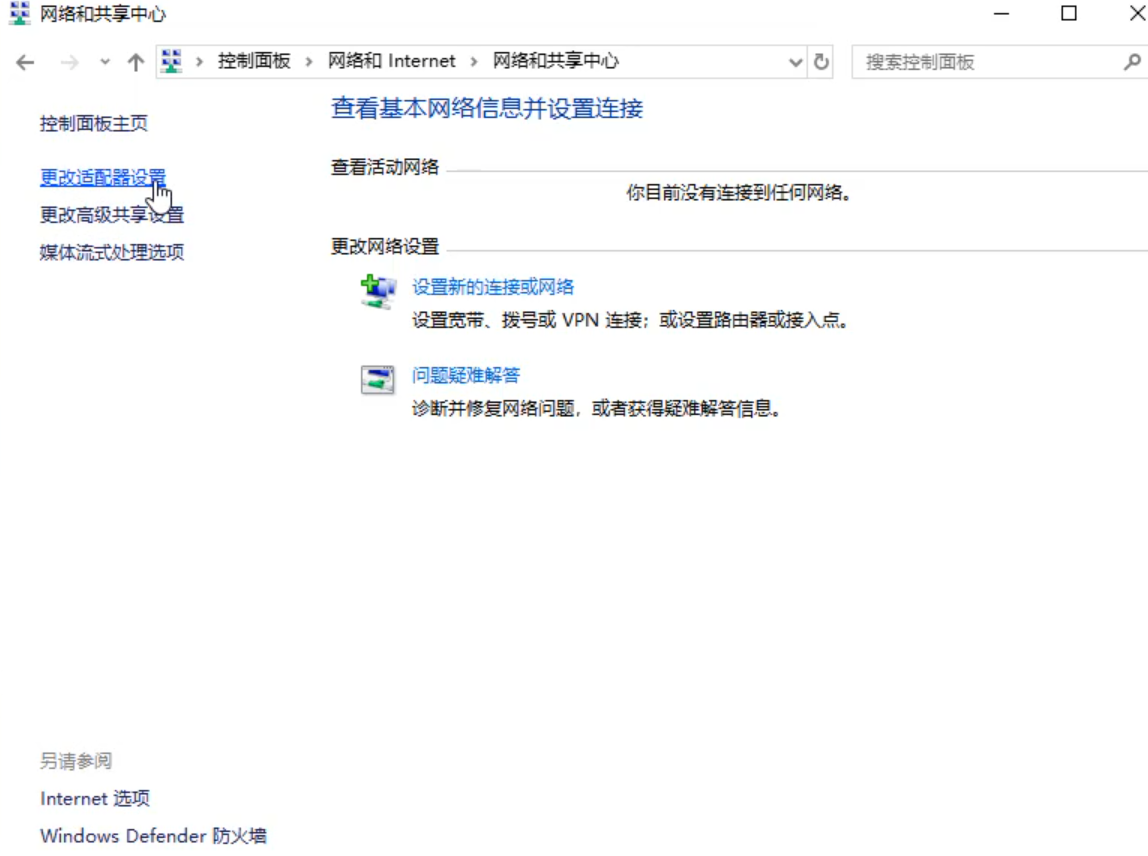
Task: Refresh the control panel page
Action: (821, 62)
